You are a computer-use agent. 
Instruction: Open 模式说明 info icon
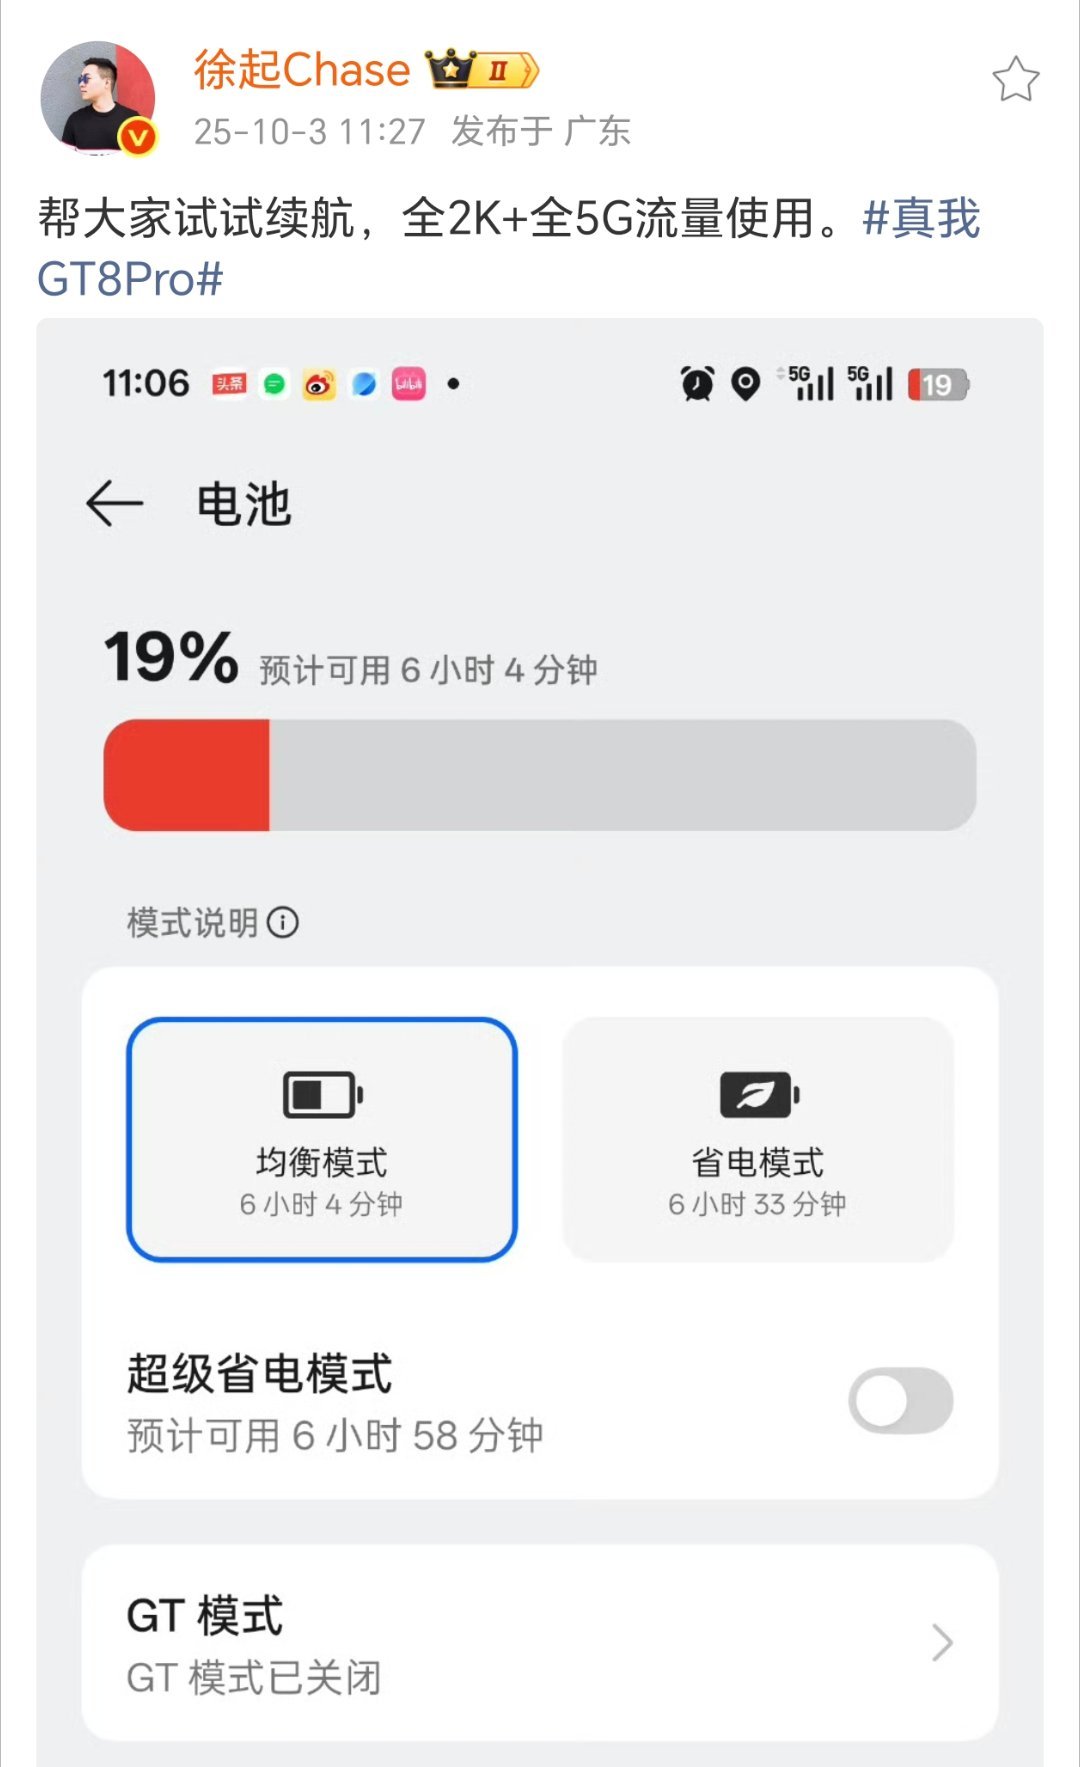click(283, 922)
